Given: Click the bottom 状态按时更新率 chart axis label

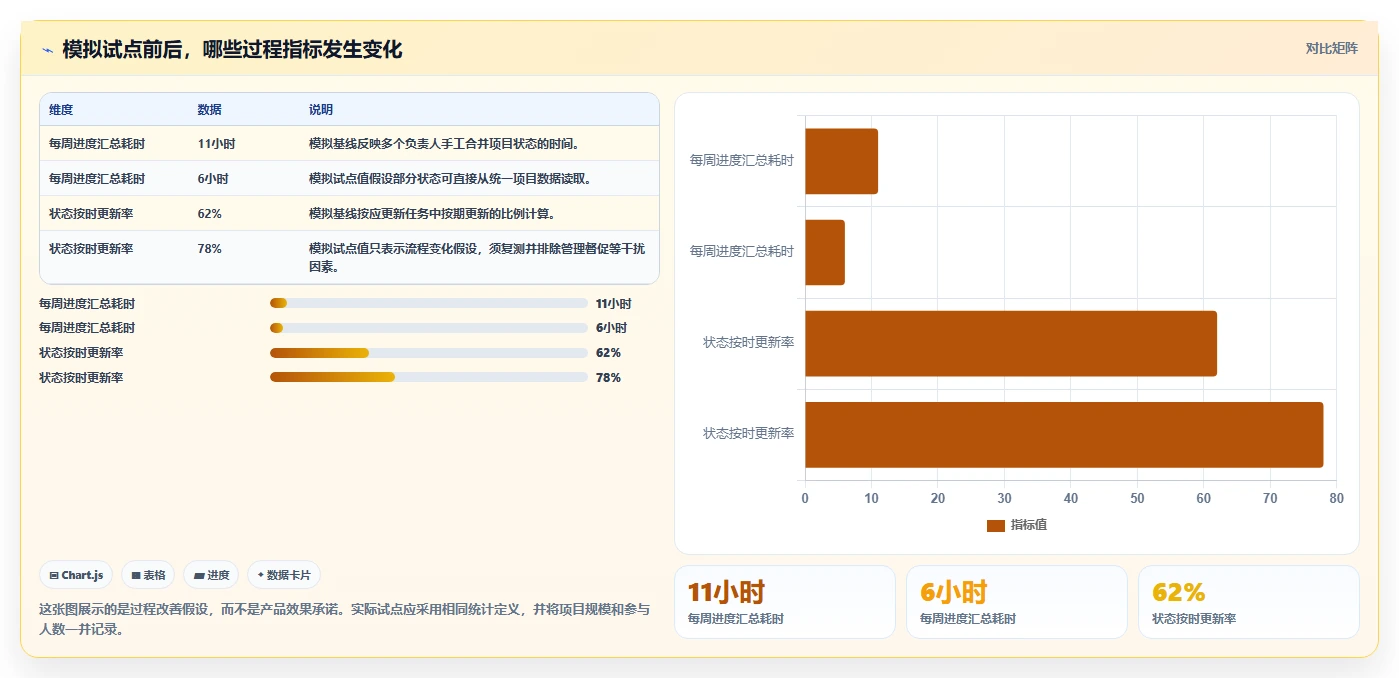Looking at the screenshot, I should [749, 434].
